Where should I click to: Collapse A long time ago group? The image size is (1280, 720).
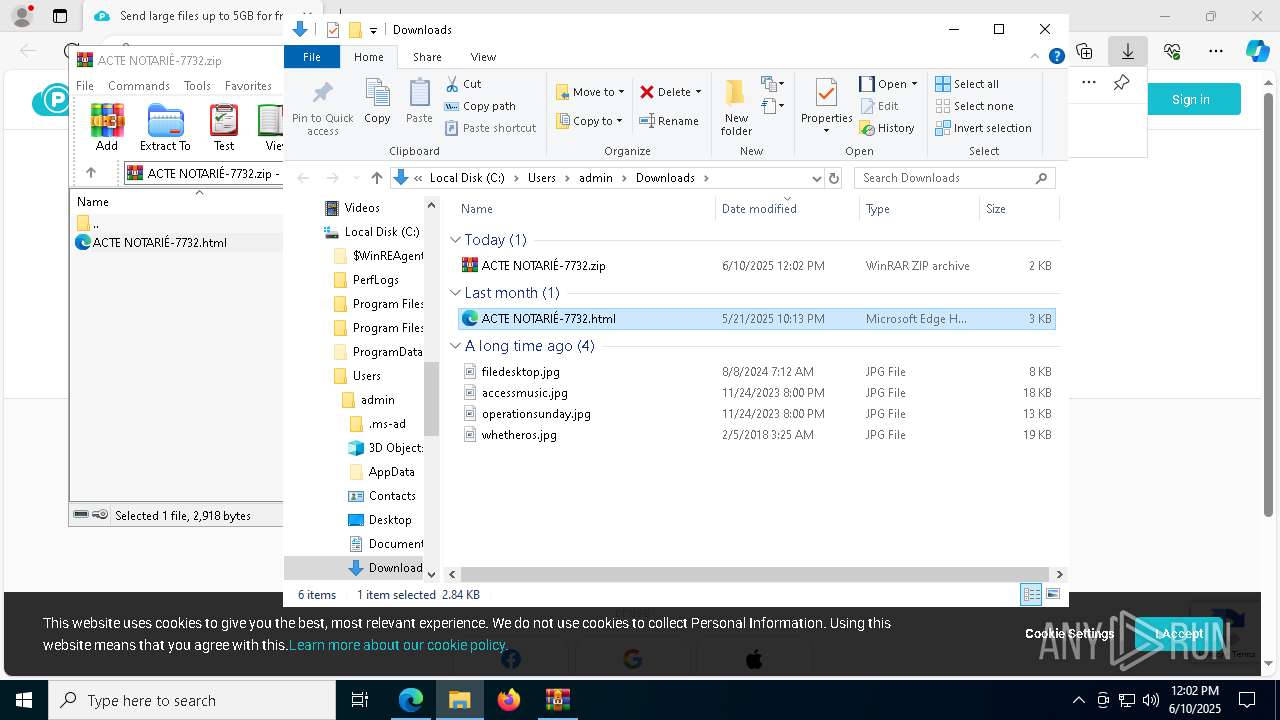(x=455, y=346)
